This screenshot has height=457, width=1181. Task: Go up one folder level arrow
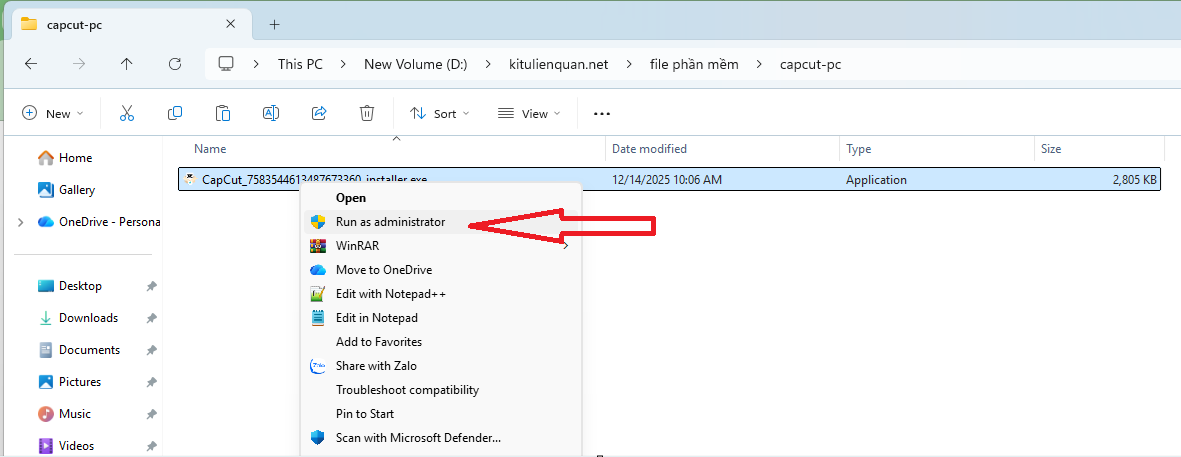click(x=127, y=64)
